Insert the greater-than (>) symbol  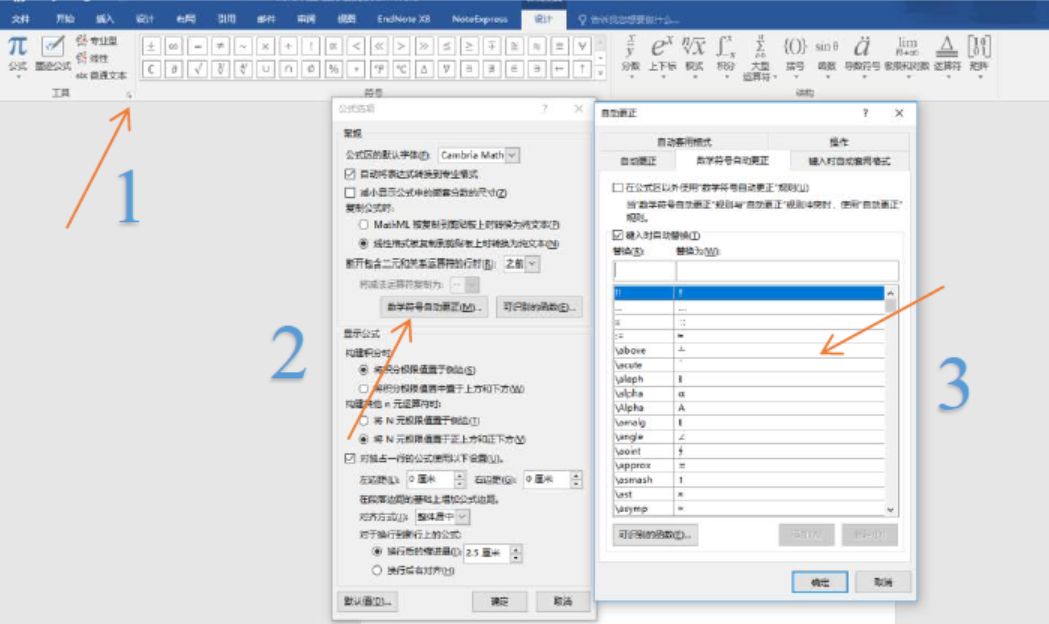[x=401, y=46]
